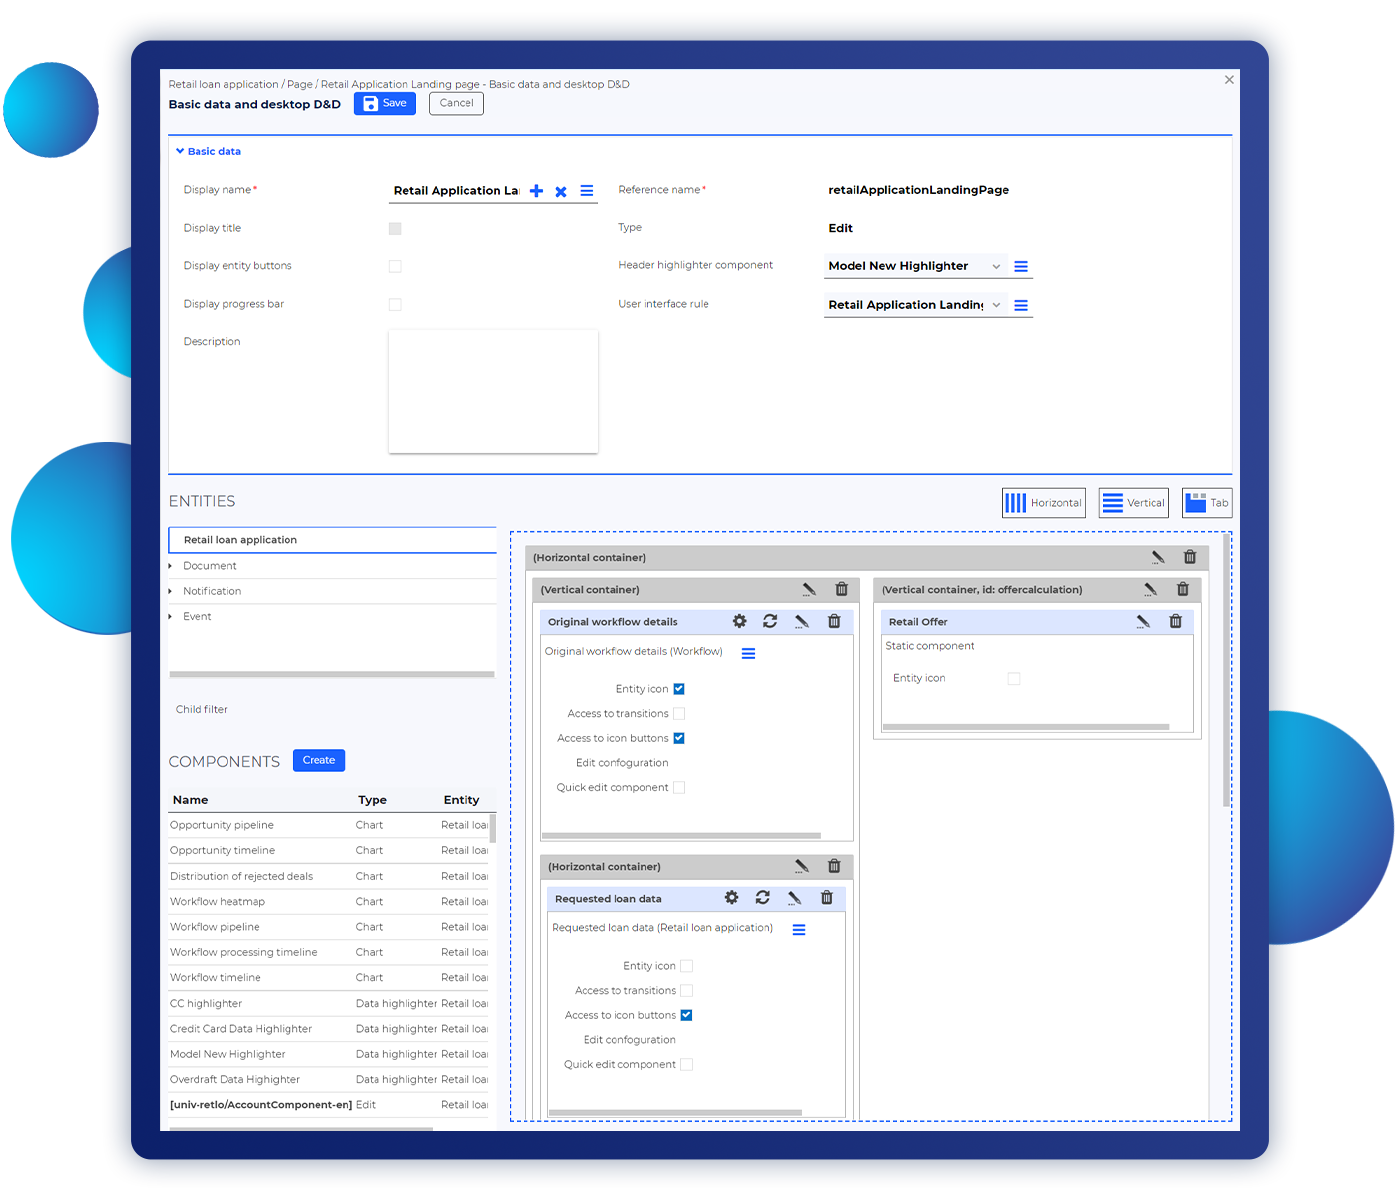Open menu for Requested loan data entity
1400x1200 pixels.
click(799, 929)
